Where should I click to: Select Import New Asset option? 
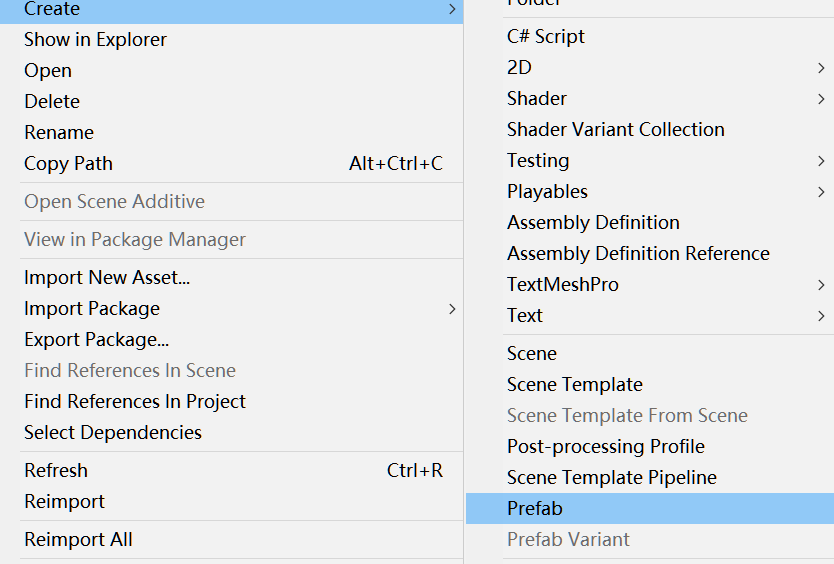(107, 277)
